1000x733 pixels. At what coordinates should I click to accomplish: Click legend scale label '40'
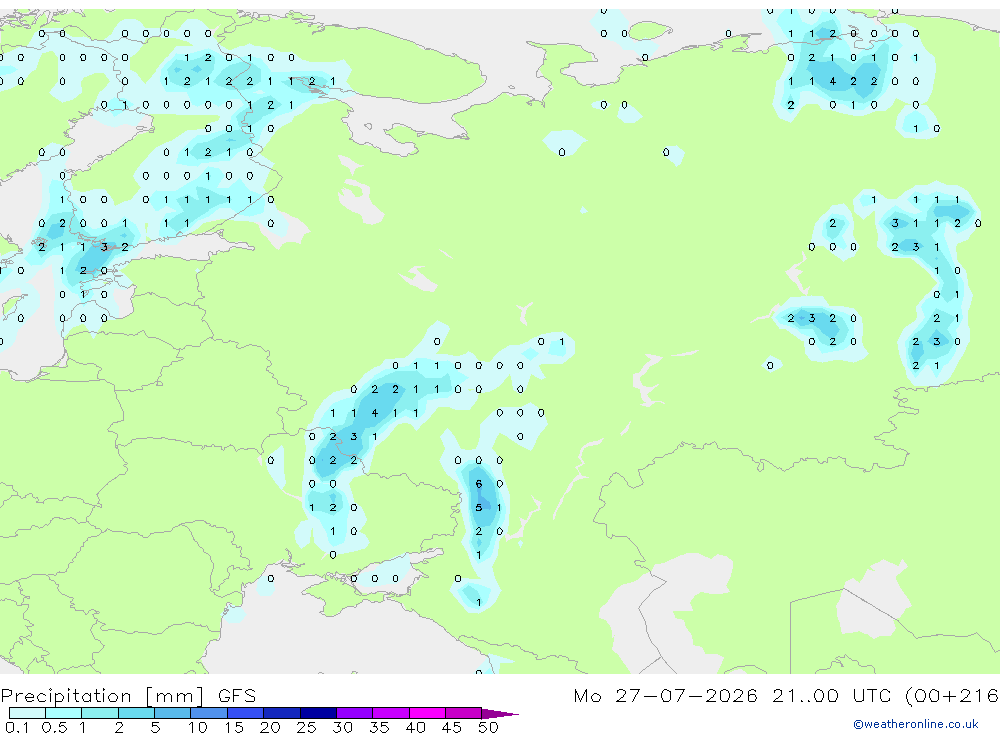click(415, 727)
